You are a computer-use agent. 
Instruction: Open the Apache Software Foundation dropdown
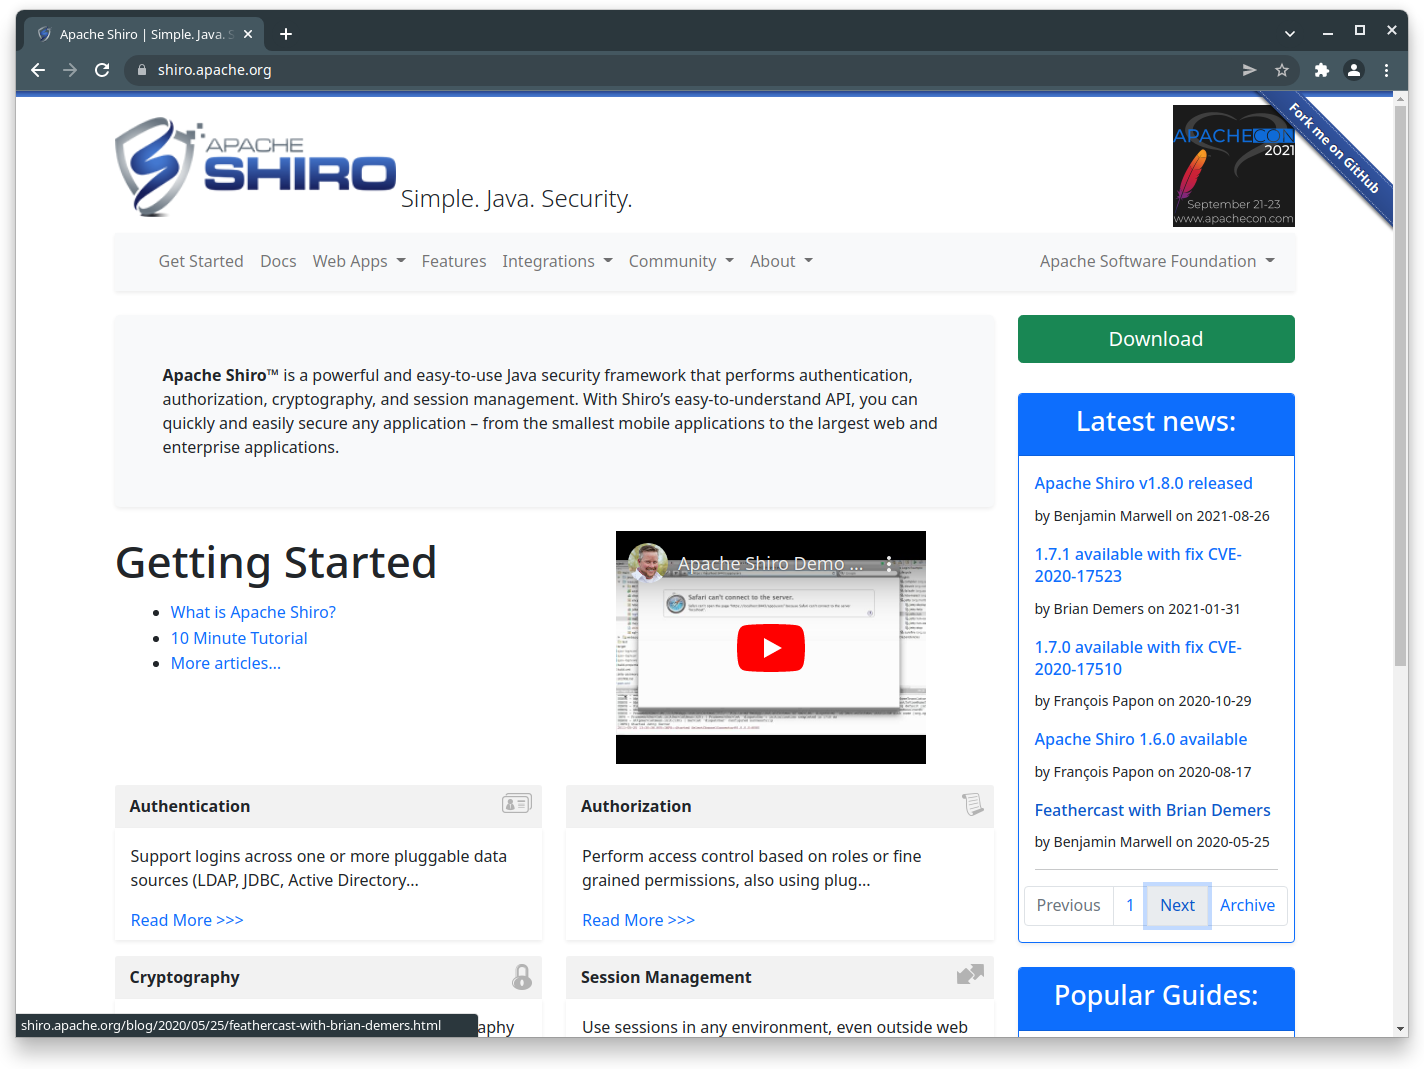pos(1157,261)
